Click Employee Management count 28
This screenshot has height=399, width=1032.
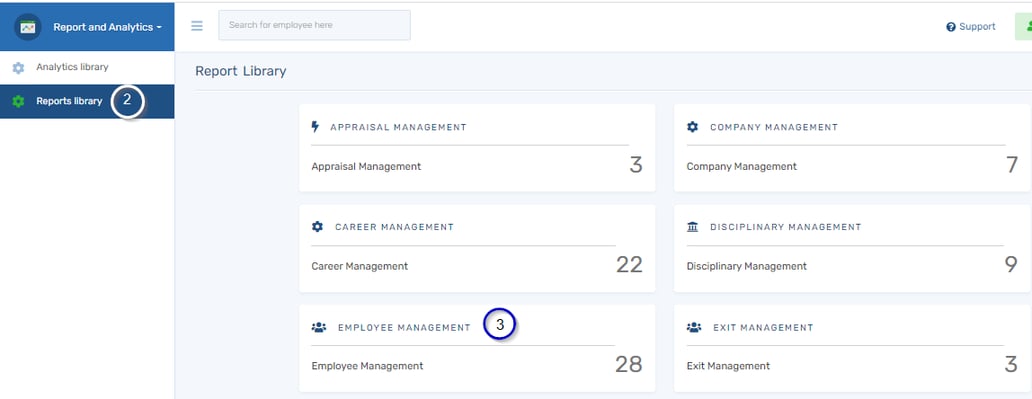(x=629, y=364)
